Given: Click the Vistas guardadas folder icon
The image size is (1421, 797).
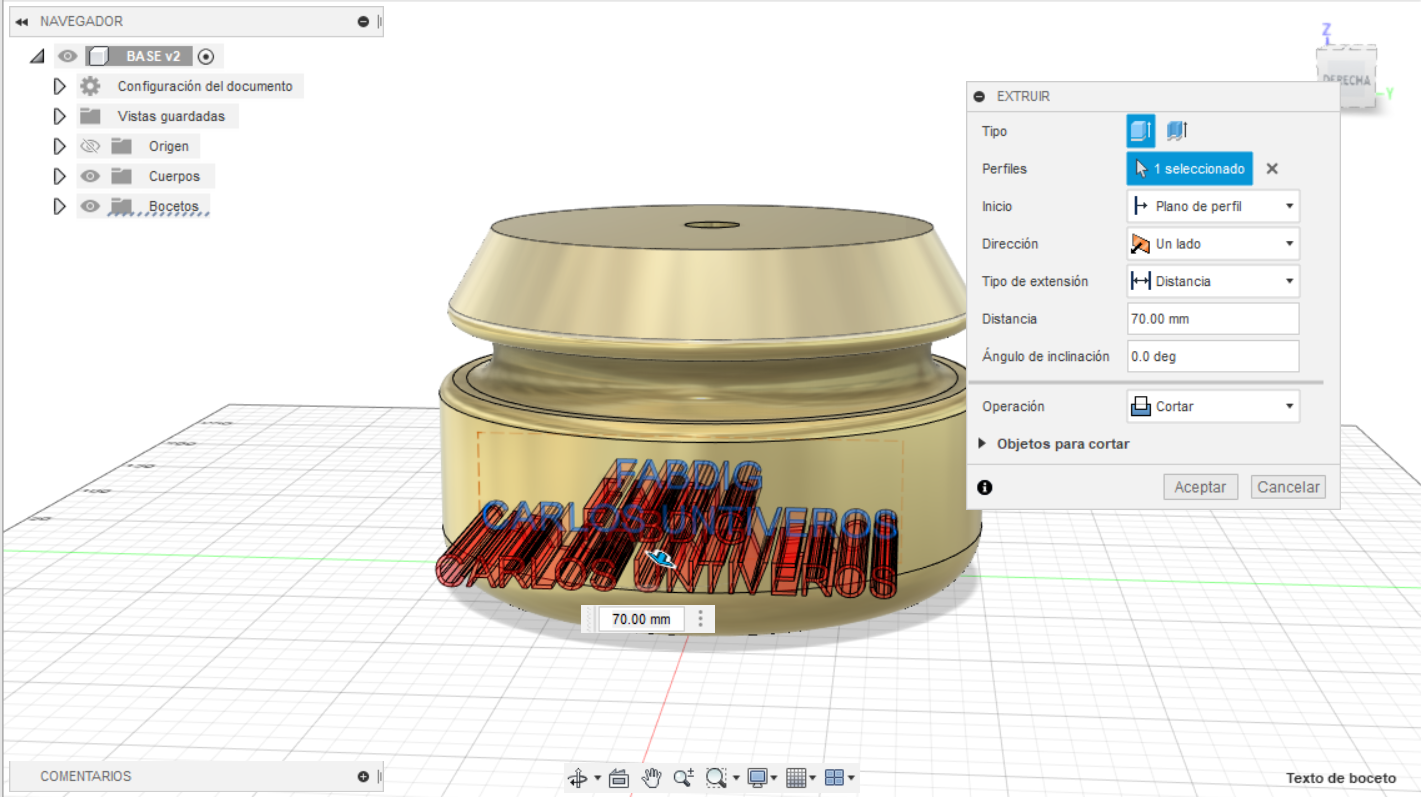Looking at the screenshot, I should pos(90,116).
